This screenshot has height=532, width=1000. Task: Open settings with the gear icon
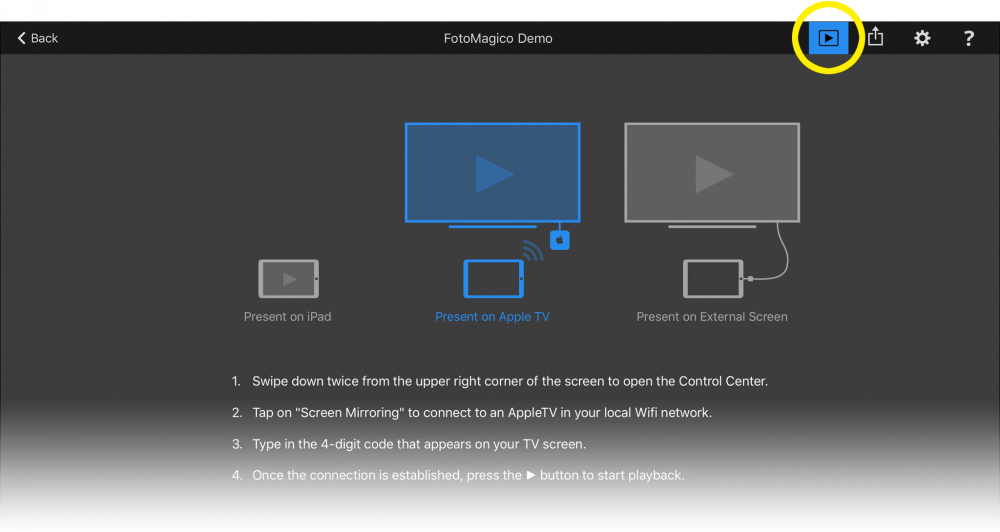(922, 38)
